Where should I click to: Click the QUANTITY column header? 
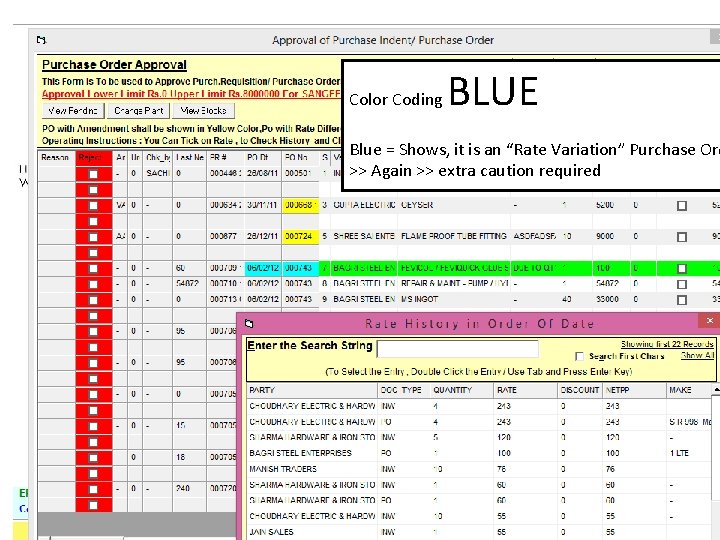click(462, 390)
